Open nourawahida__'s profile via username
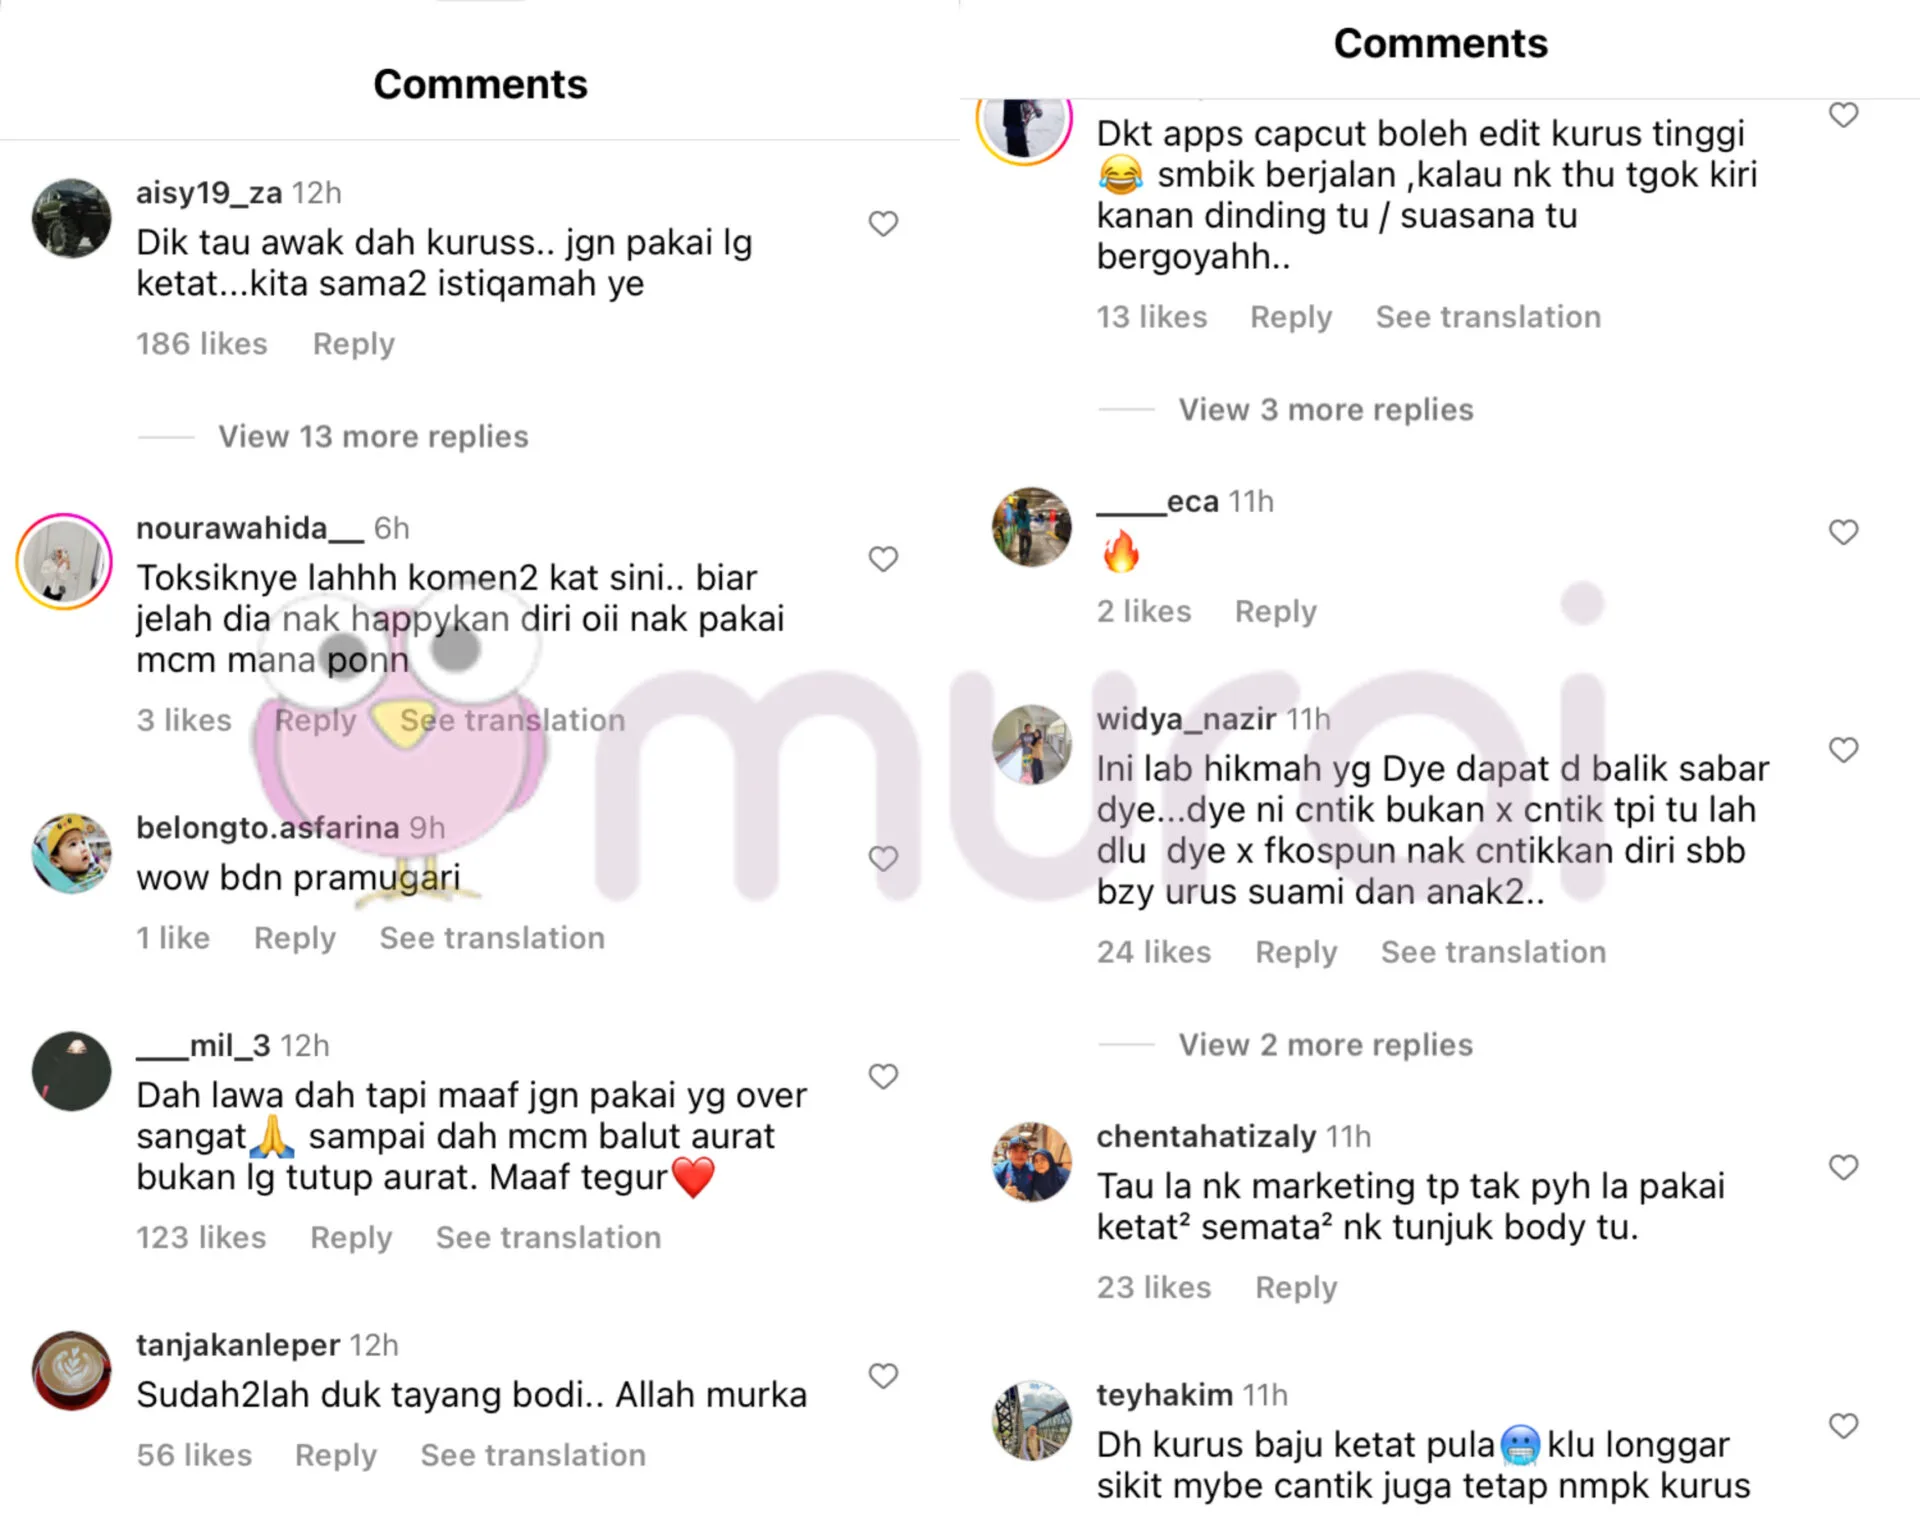1920x1519 pixels. coord(250,527)
